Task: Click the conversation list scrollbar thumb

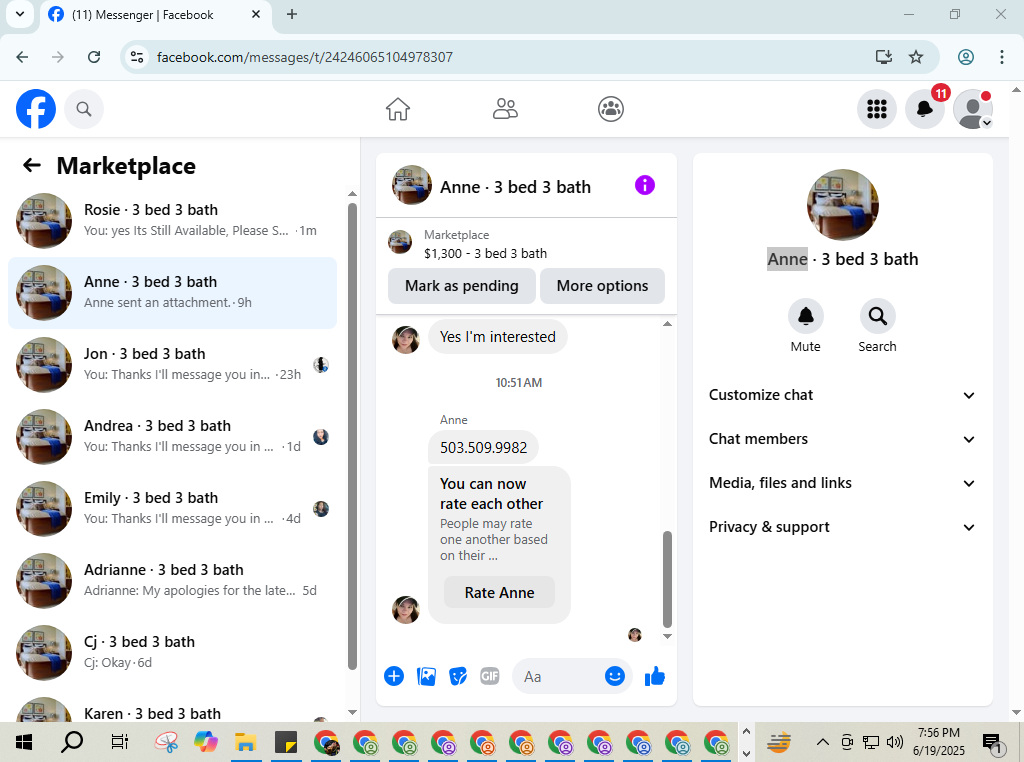Action: click(353, 436)
